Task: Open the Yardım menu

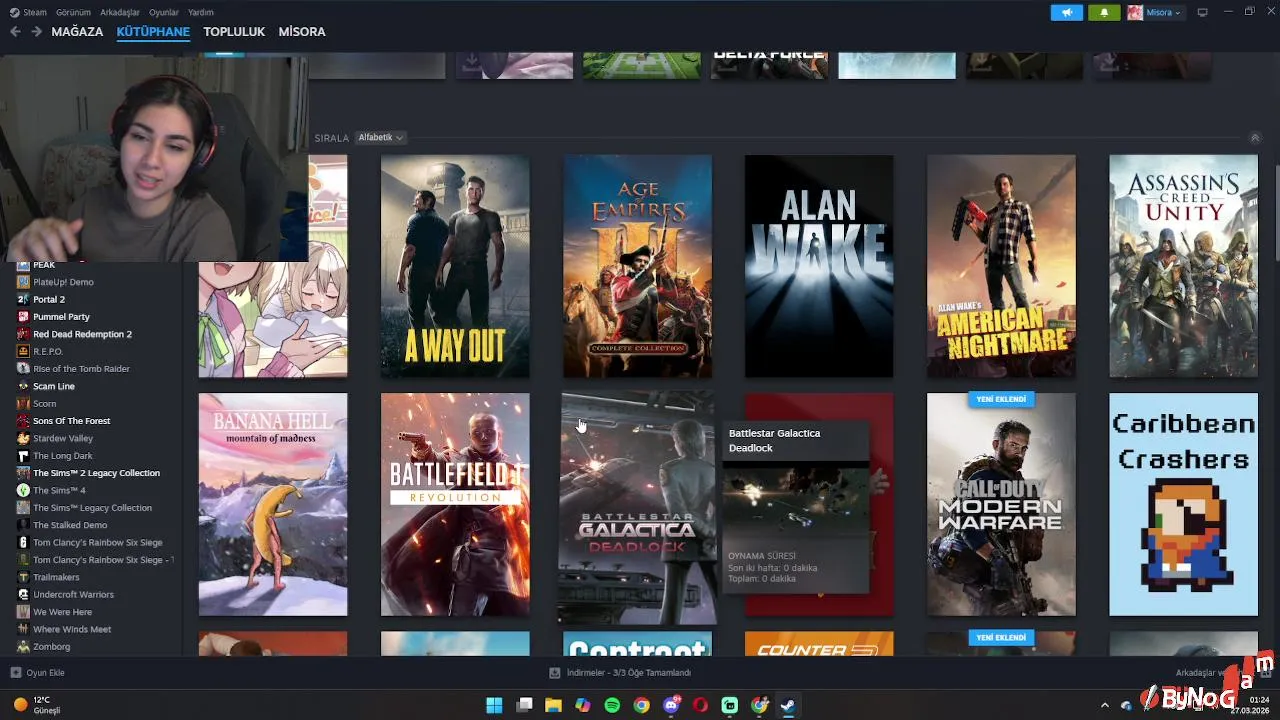Action: pos(201,12)
